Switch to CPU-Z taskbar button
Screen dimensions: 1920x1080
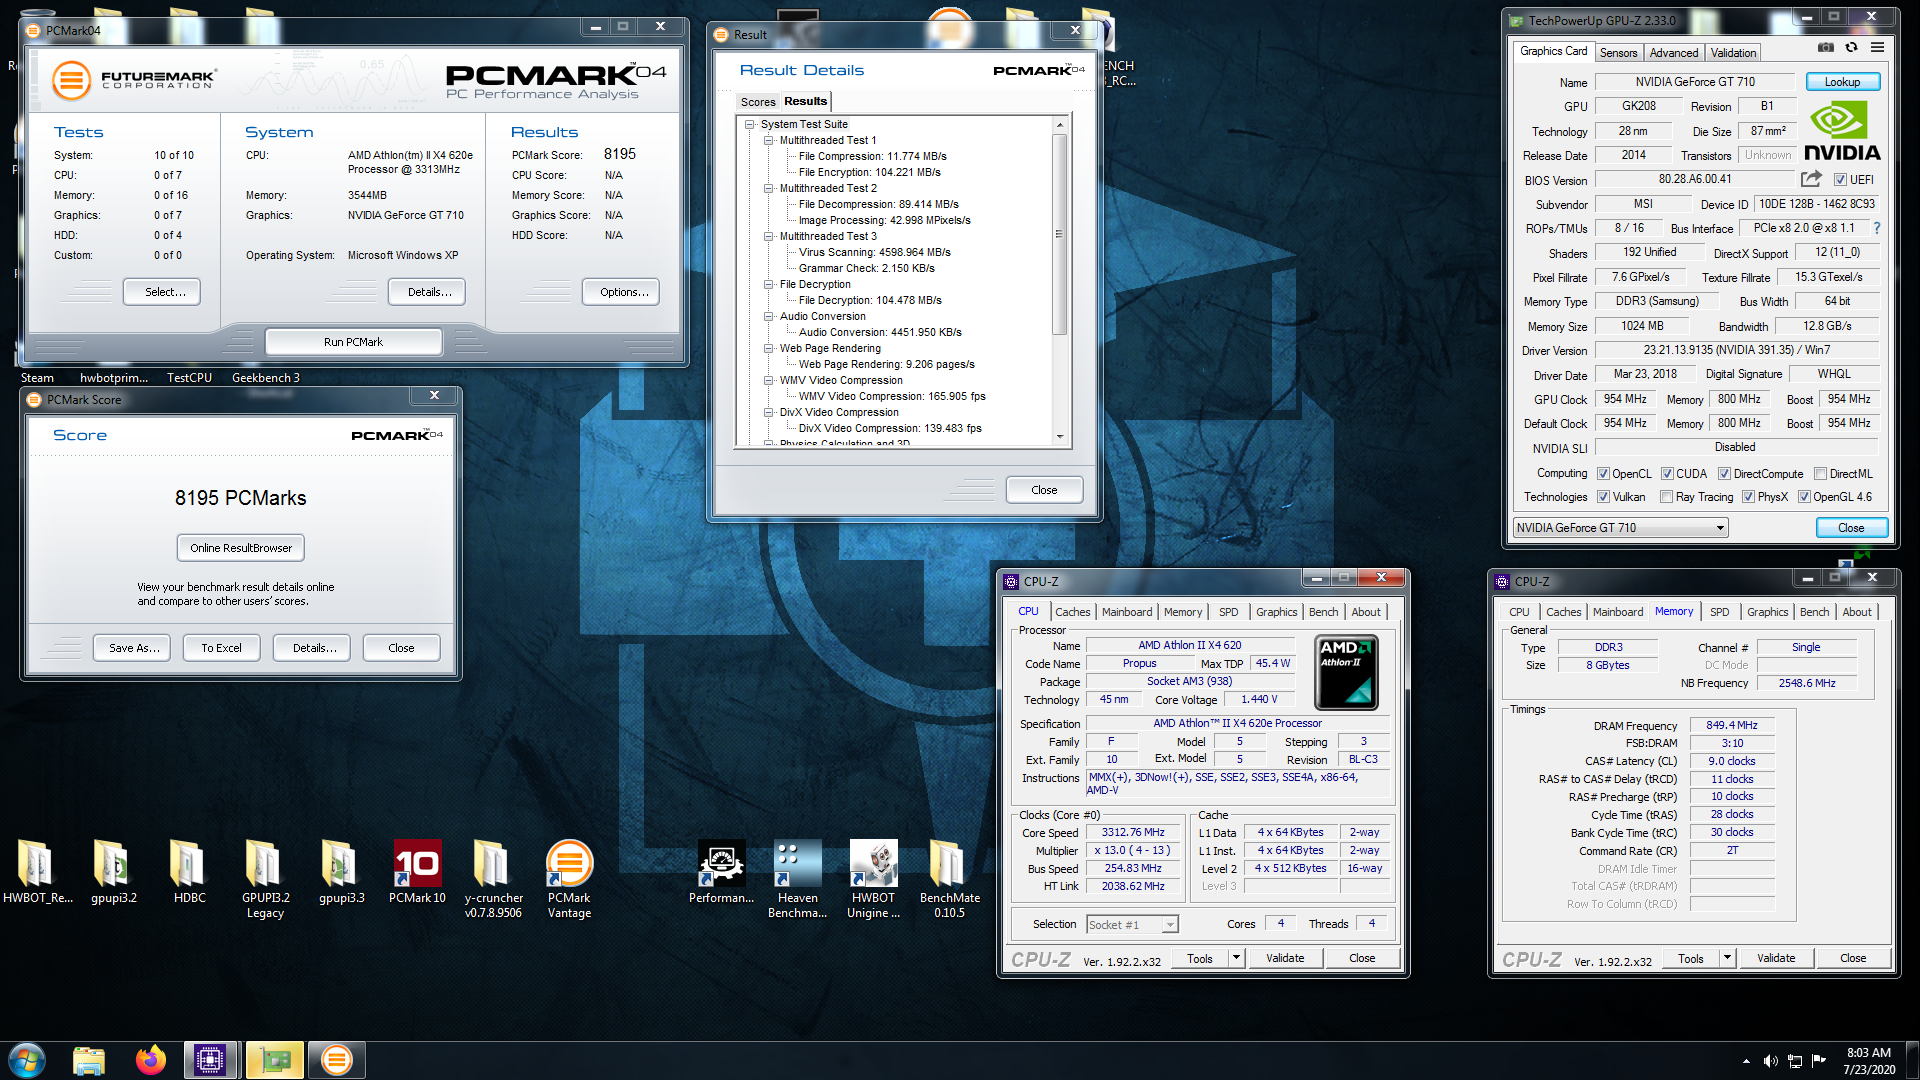point(210,1060)
